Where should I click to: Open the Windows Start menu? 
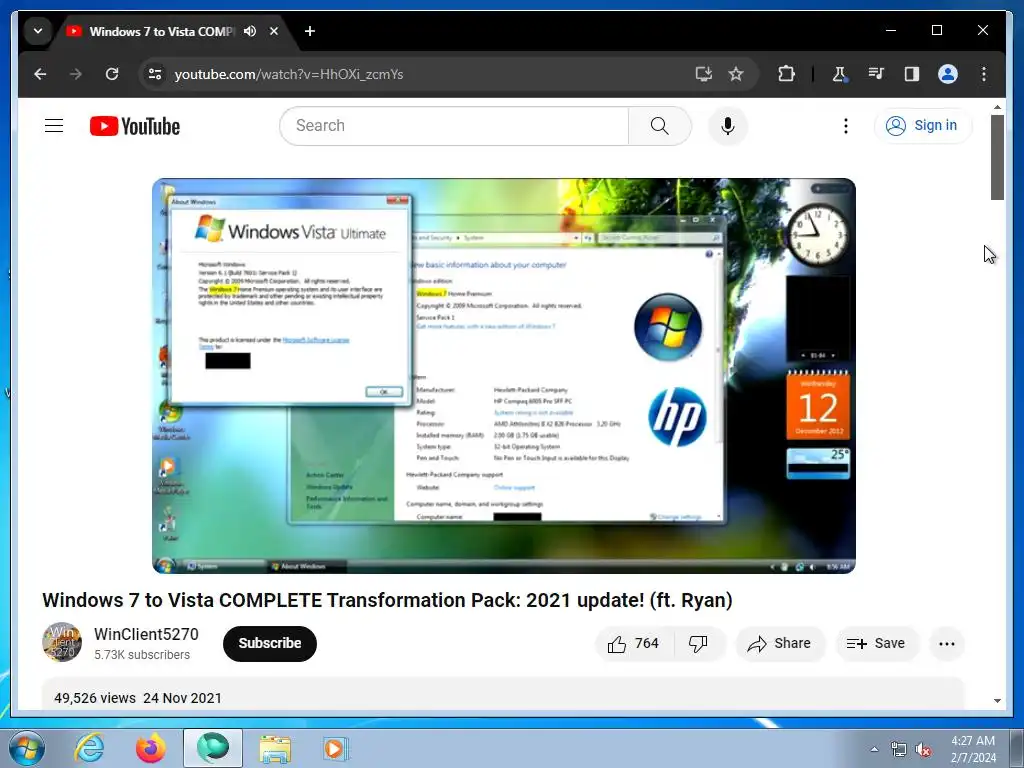point(26,748)
